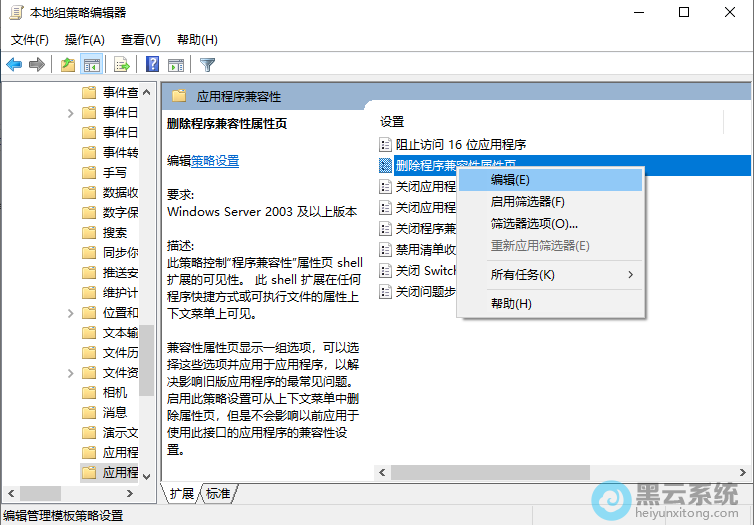This screenshot has height=525, width=754.
Task: Toggle the show/hide action pane icon
Action: coord(176,65)
